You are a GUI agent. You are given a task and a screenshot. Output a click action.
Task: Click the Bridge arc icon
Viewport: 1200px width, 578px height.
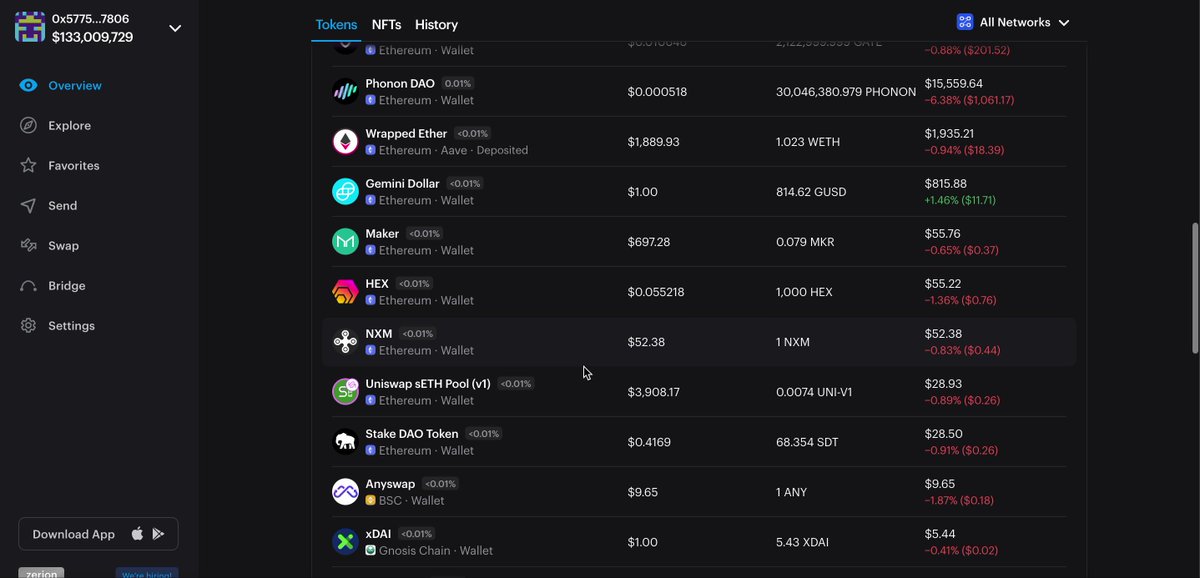pyautogui.click(x=28, y=286)
